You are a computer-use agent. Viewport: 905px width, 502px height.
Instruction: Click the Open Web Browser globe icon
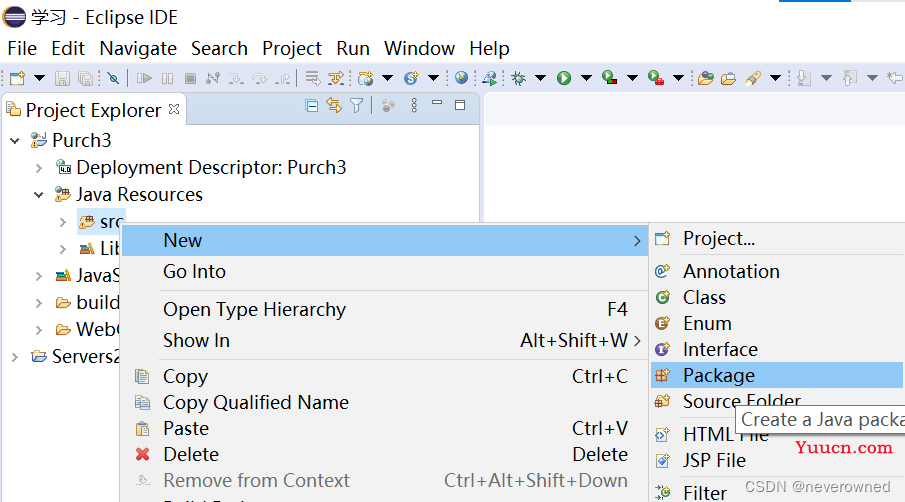coord(461,77)
